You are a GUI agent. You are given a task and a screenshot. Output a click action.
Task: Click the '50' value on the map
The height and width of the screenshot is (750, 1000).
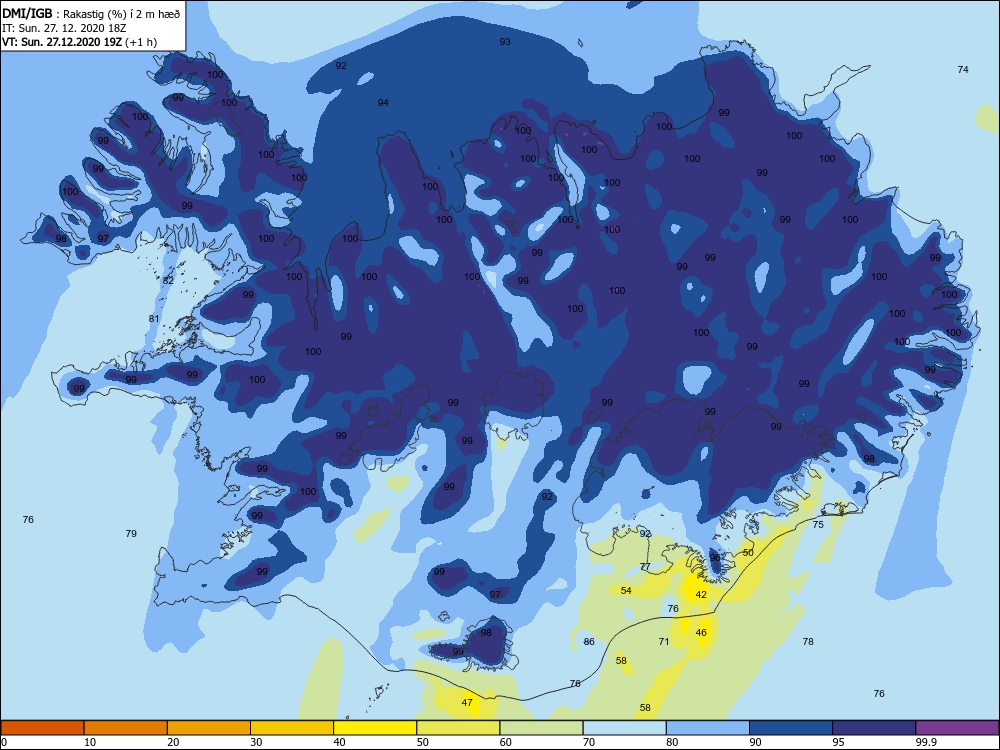(x=748, y=553)
